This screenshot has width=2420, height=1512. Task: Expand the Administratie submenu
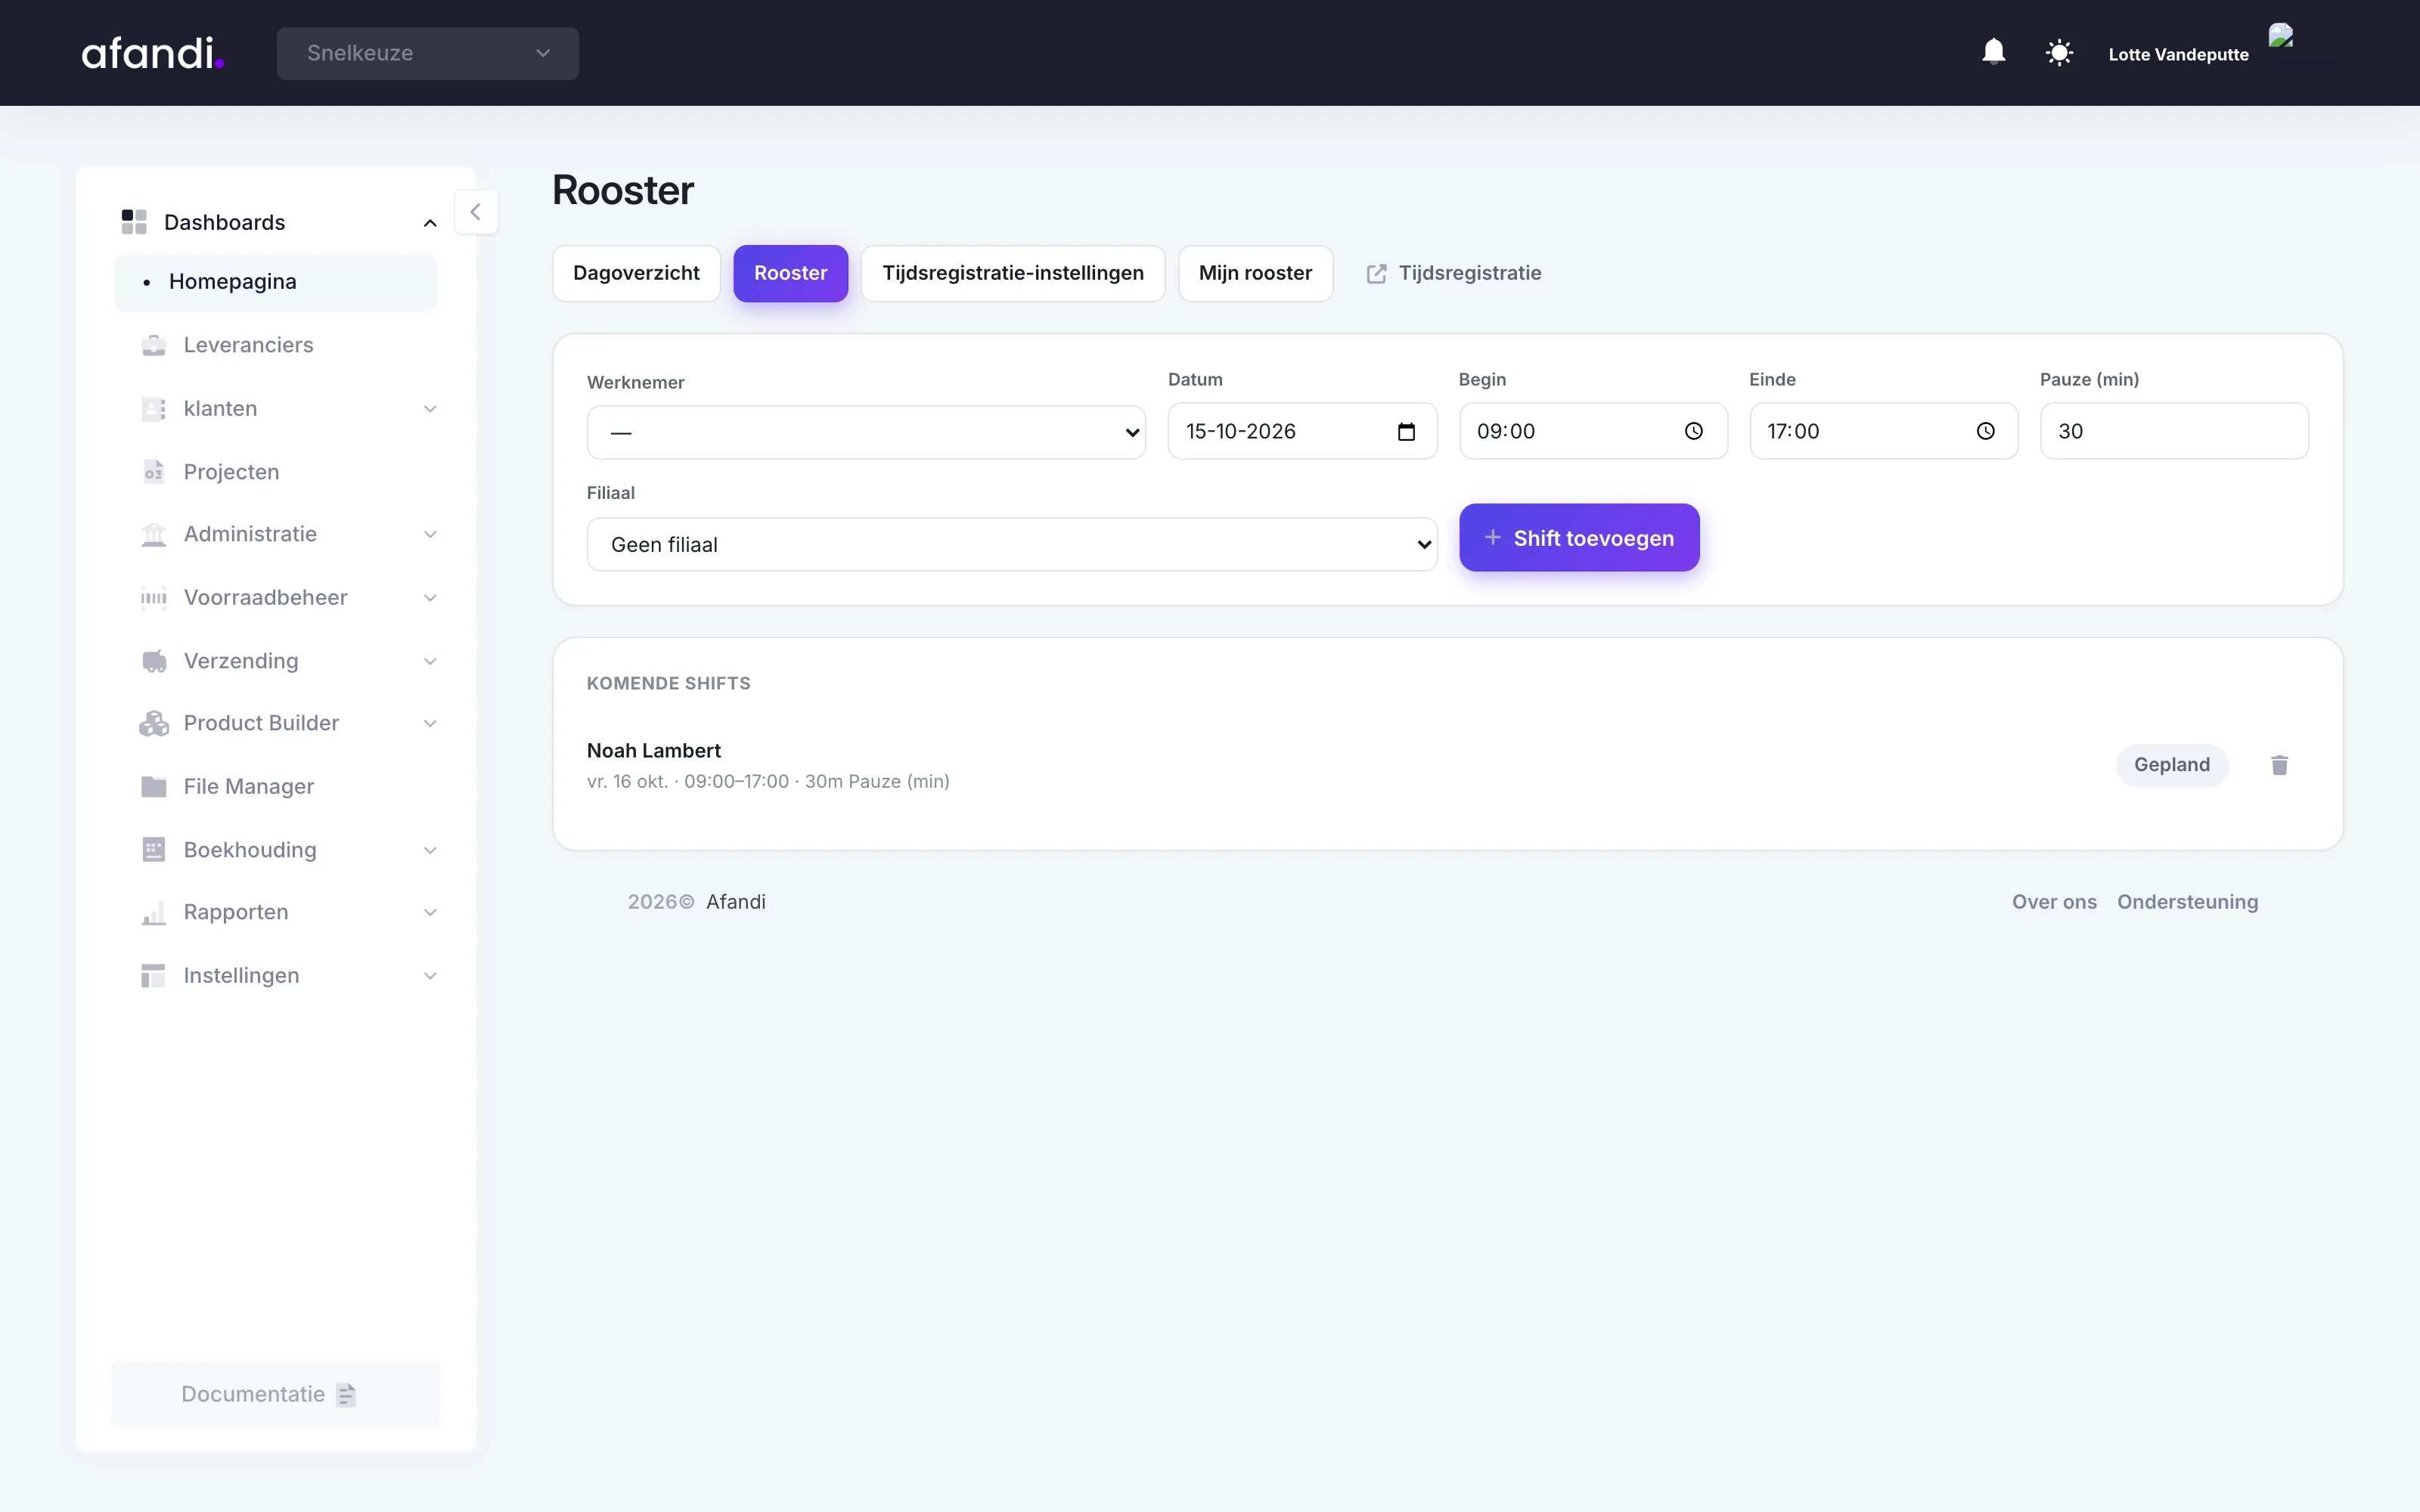(430, 535)
